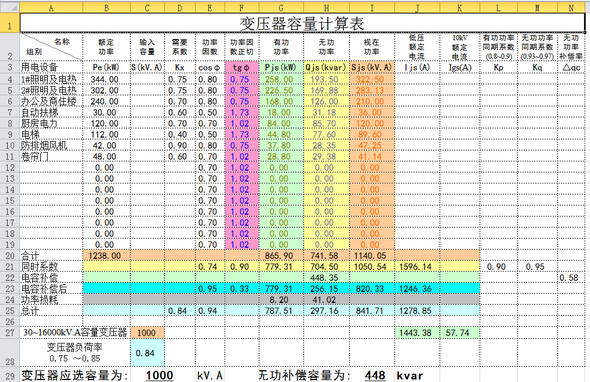Select result value 448 in row 29
590x382 pixels.
375,375
